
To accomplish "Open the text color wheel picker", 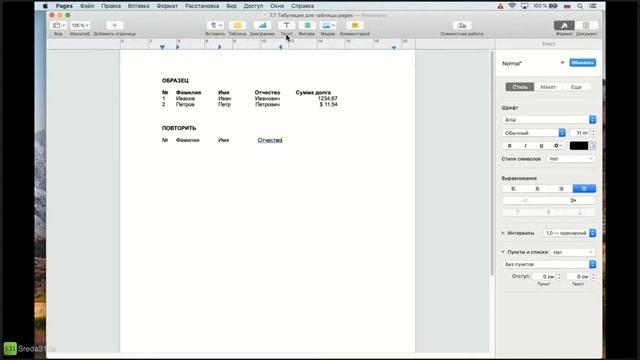I will pyautogui.click(x=592, y=146).
